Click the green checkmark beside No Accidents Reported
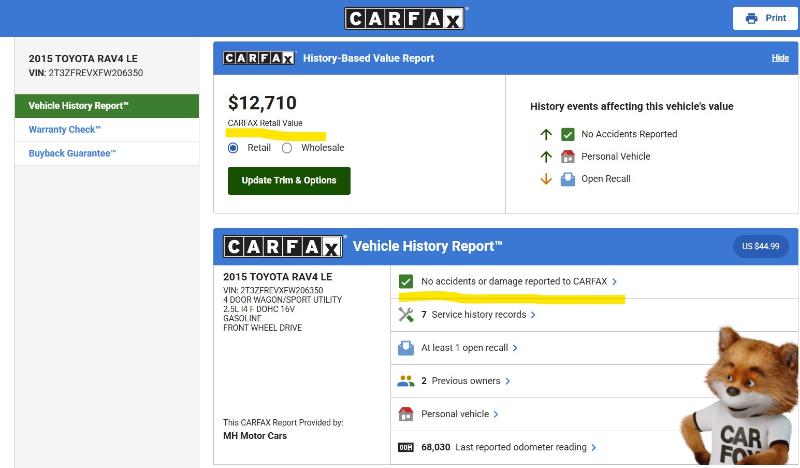 click(568, 134)
